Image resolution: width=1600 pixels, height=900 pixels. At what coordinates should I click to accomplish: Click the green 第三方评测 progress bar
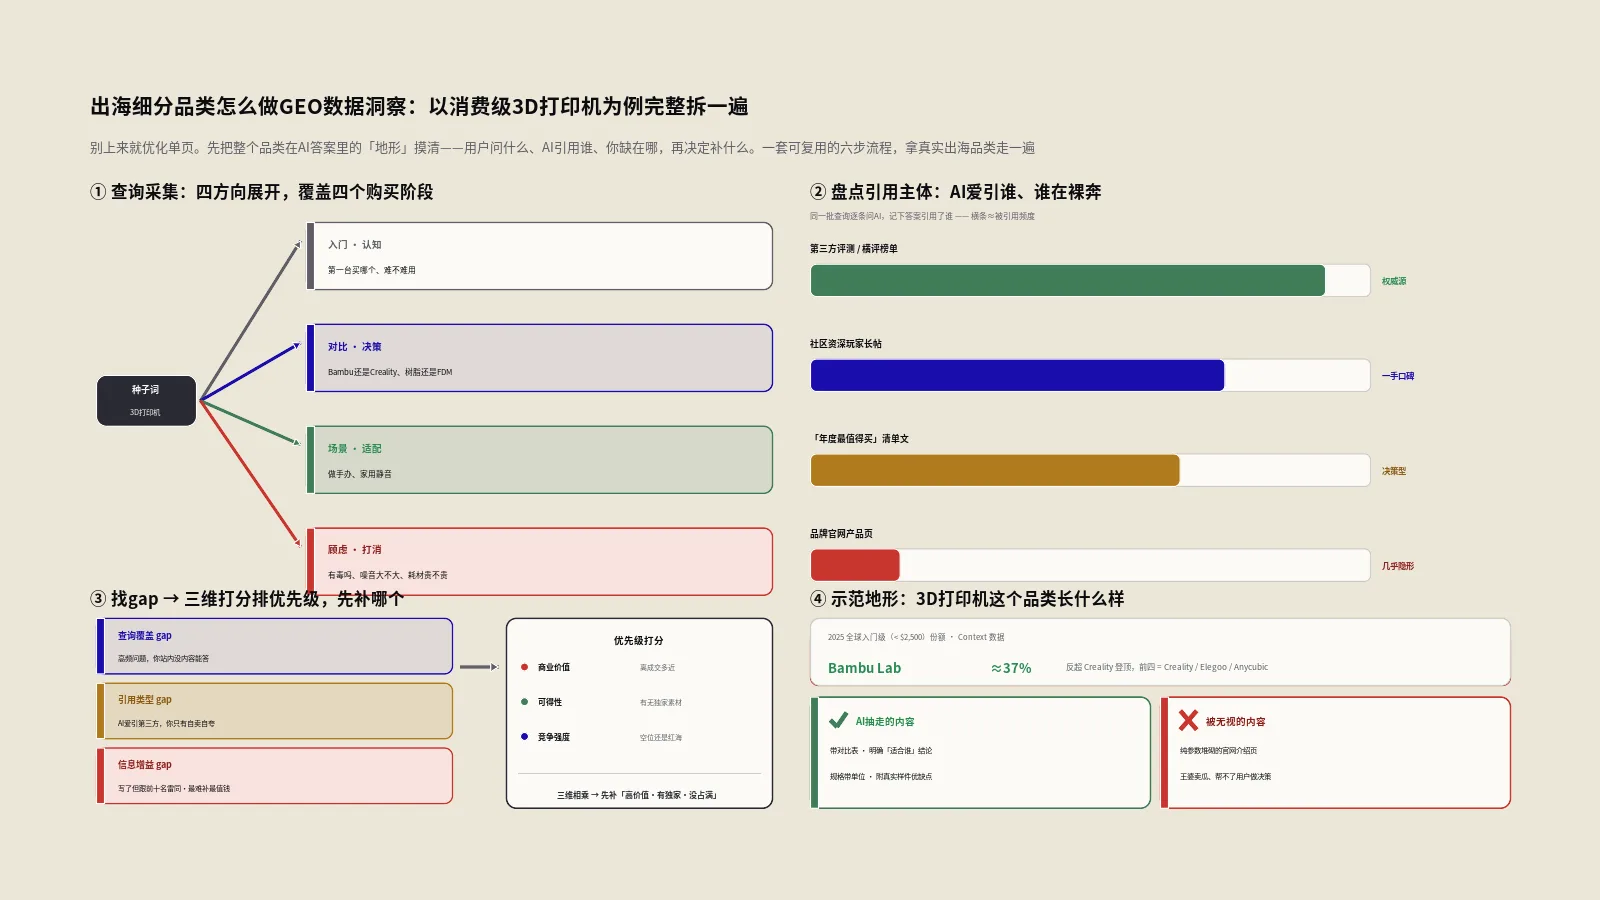(1067, 281)
